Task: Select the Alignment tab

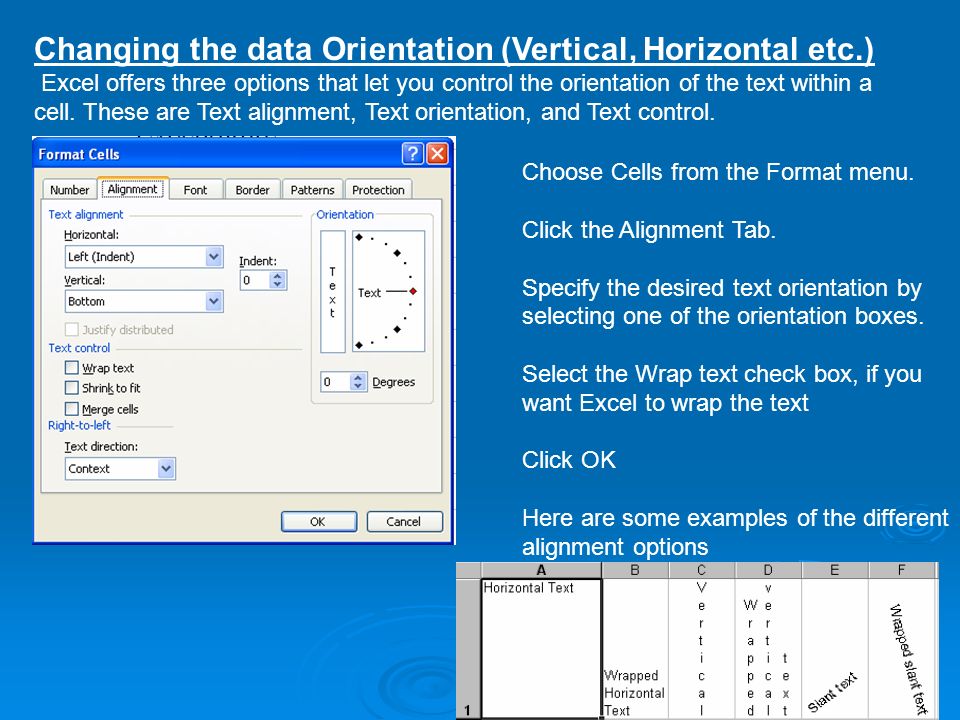Action: point(133,189)
